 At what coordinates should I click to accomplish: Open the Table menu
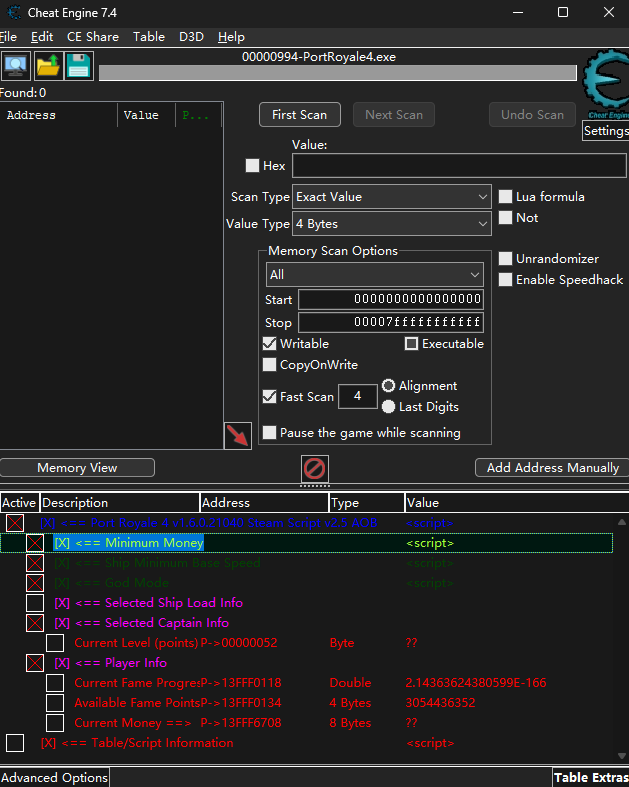149,37
